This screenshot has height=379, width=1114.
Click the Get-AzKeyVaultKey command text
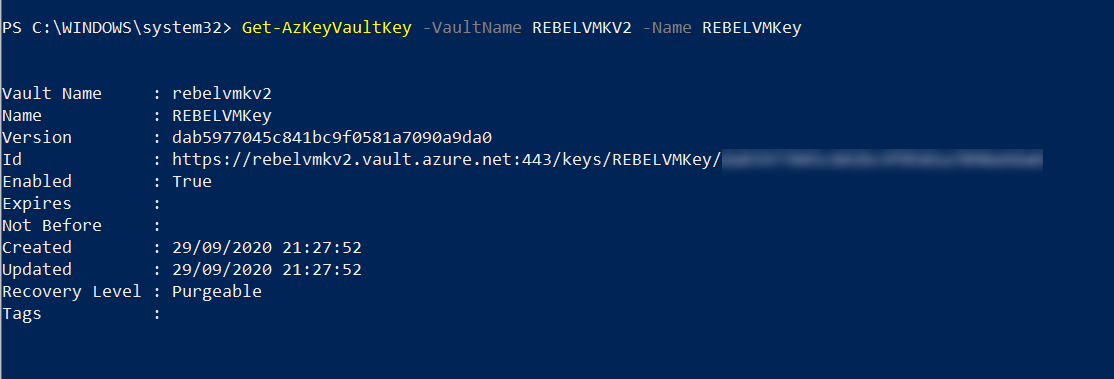coord(327,28)
